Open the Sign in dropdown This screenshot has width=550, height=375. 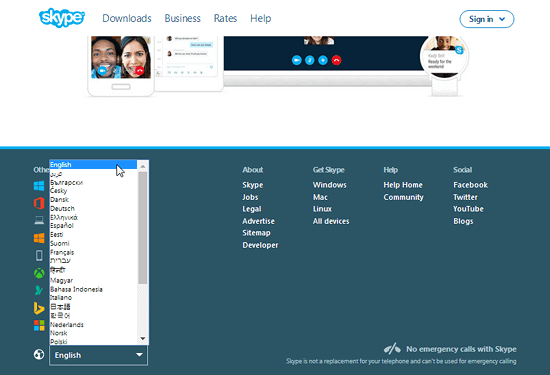point(487,19)
